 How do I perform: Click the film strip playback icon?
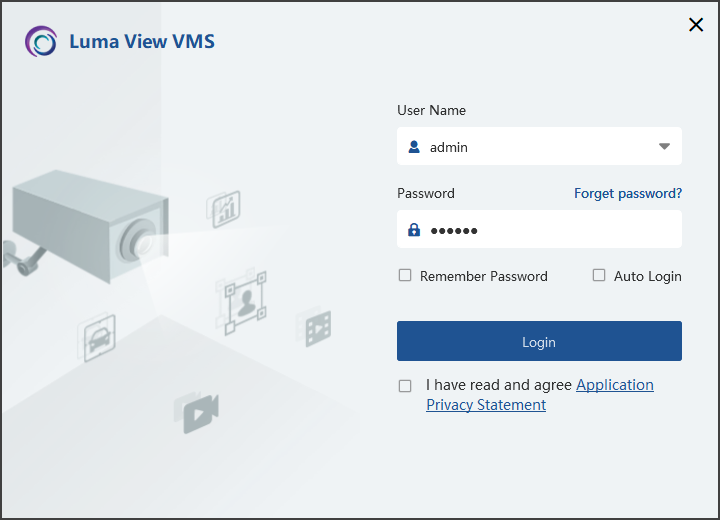pyautogui.click(x=314, y=327)
